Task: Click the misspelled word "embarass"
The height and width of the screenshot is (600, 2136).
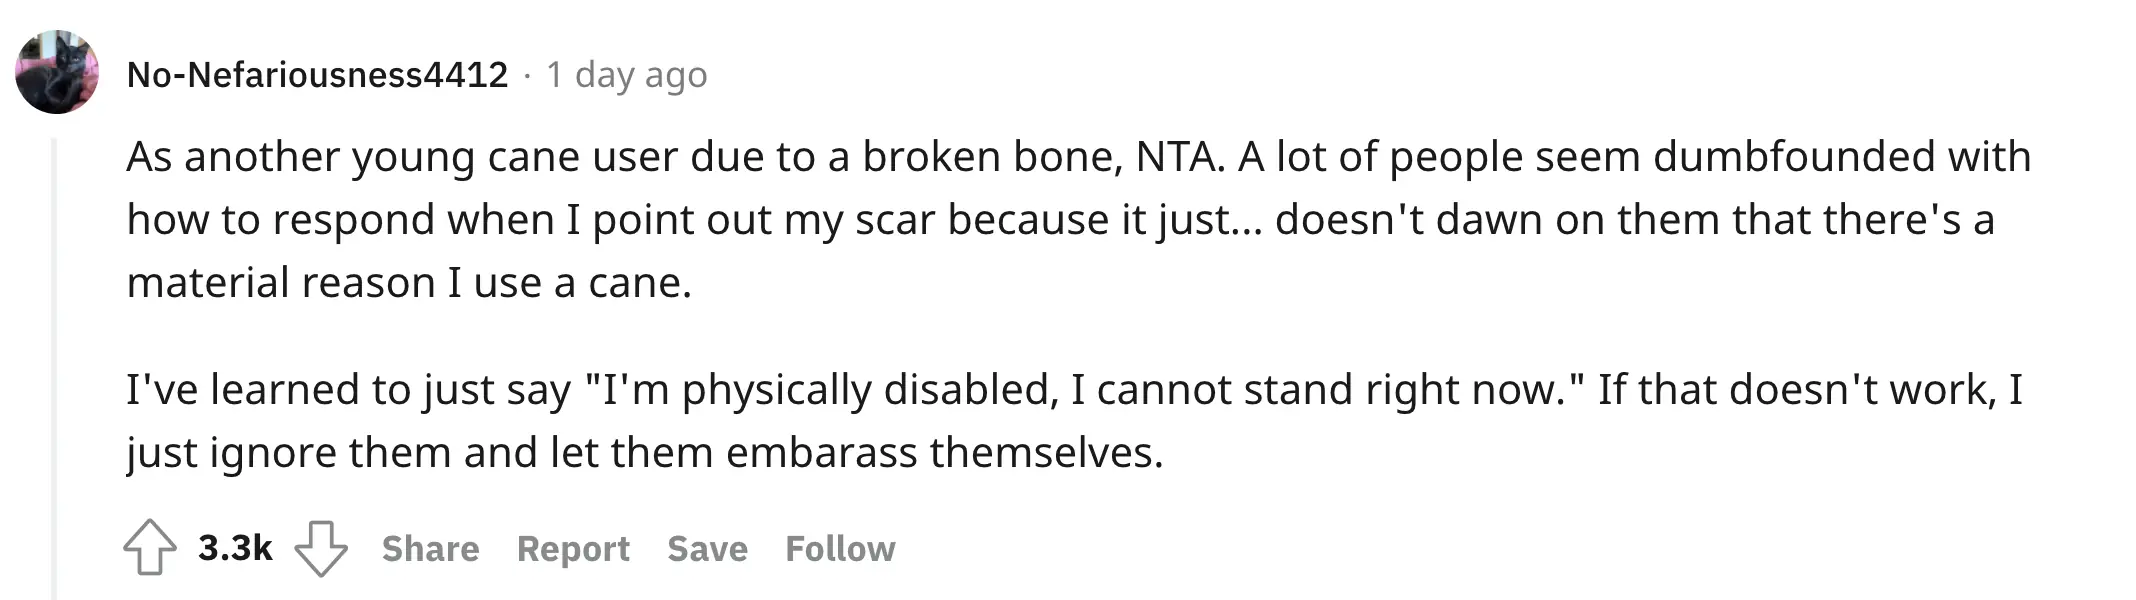Action: [821, 453]
